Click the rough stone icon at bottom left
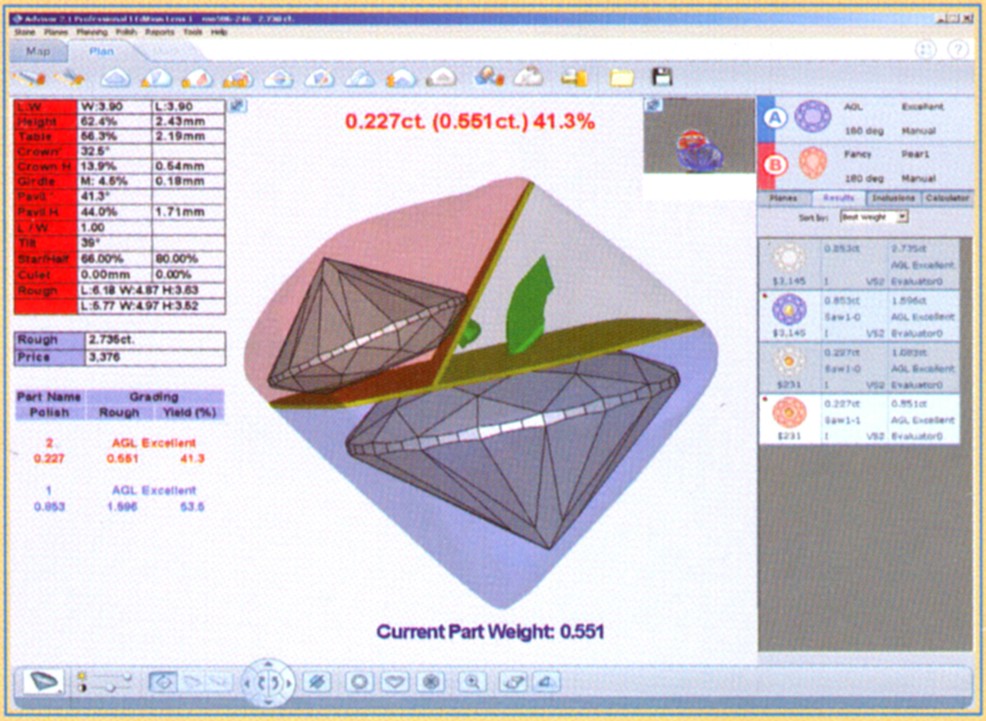Viewport: 986px width, 721px height. [46, 681]
